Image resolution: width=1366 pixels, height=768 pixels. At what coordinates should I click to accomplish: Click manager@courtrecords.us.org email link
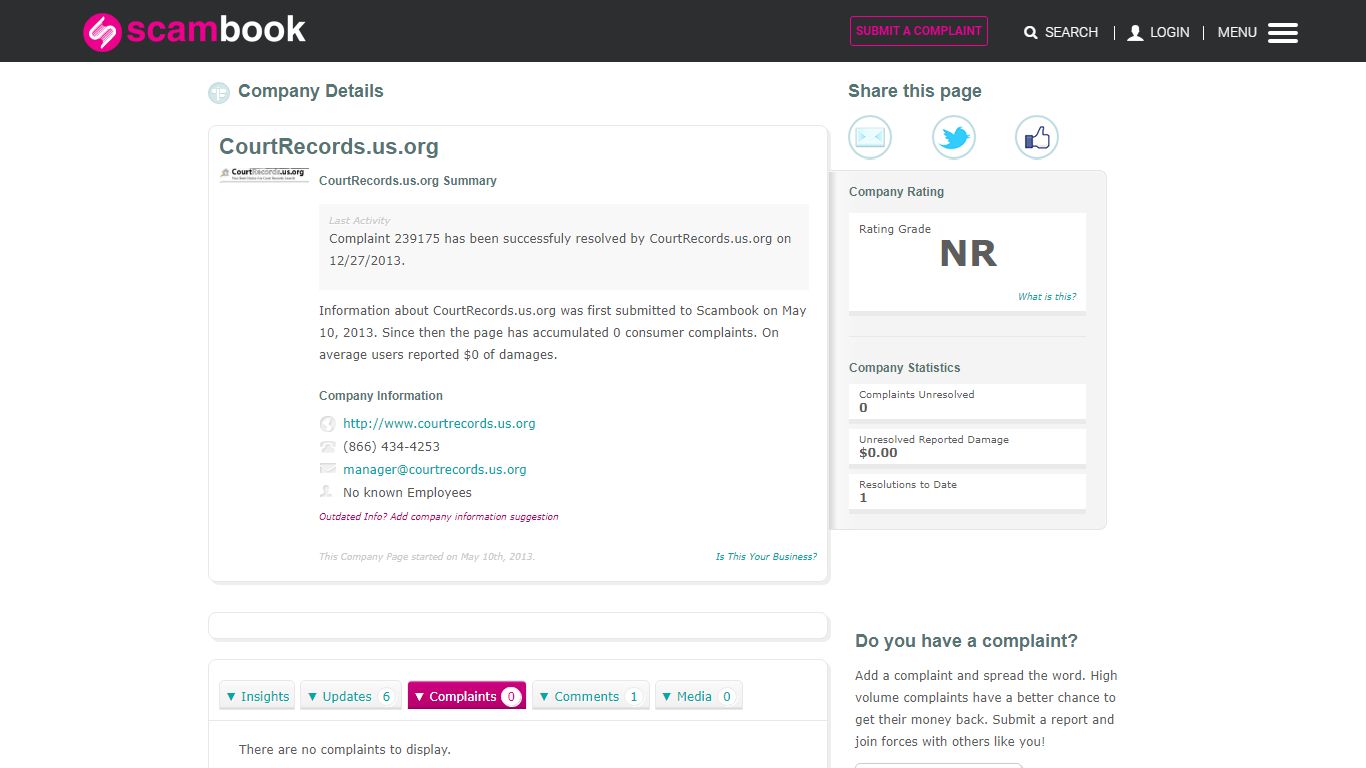point(434,470)
